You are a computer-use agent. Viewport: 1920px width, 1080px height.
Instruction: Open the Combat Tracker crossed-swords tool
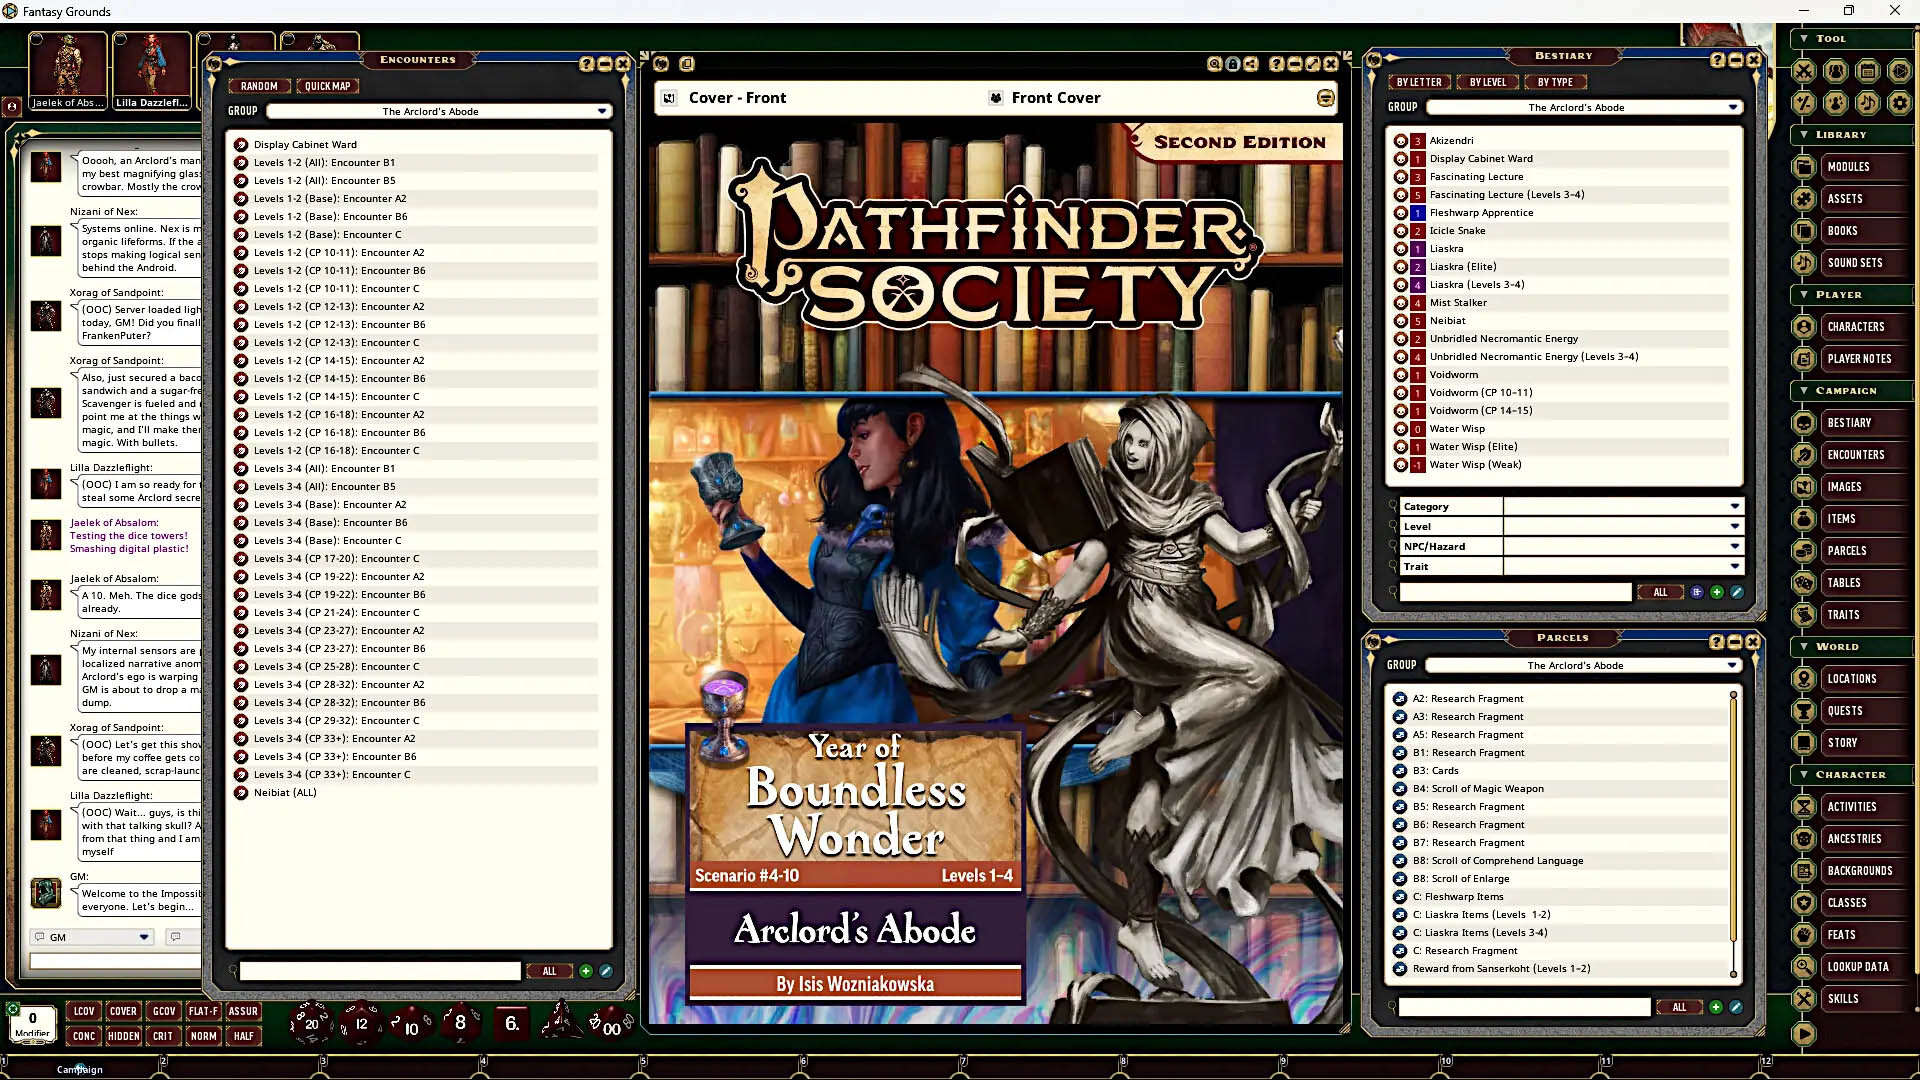[x=1804, y=71]
